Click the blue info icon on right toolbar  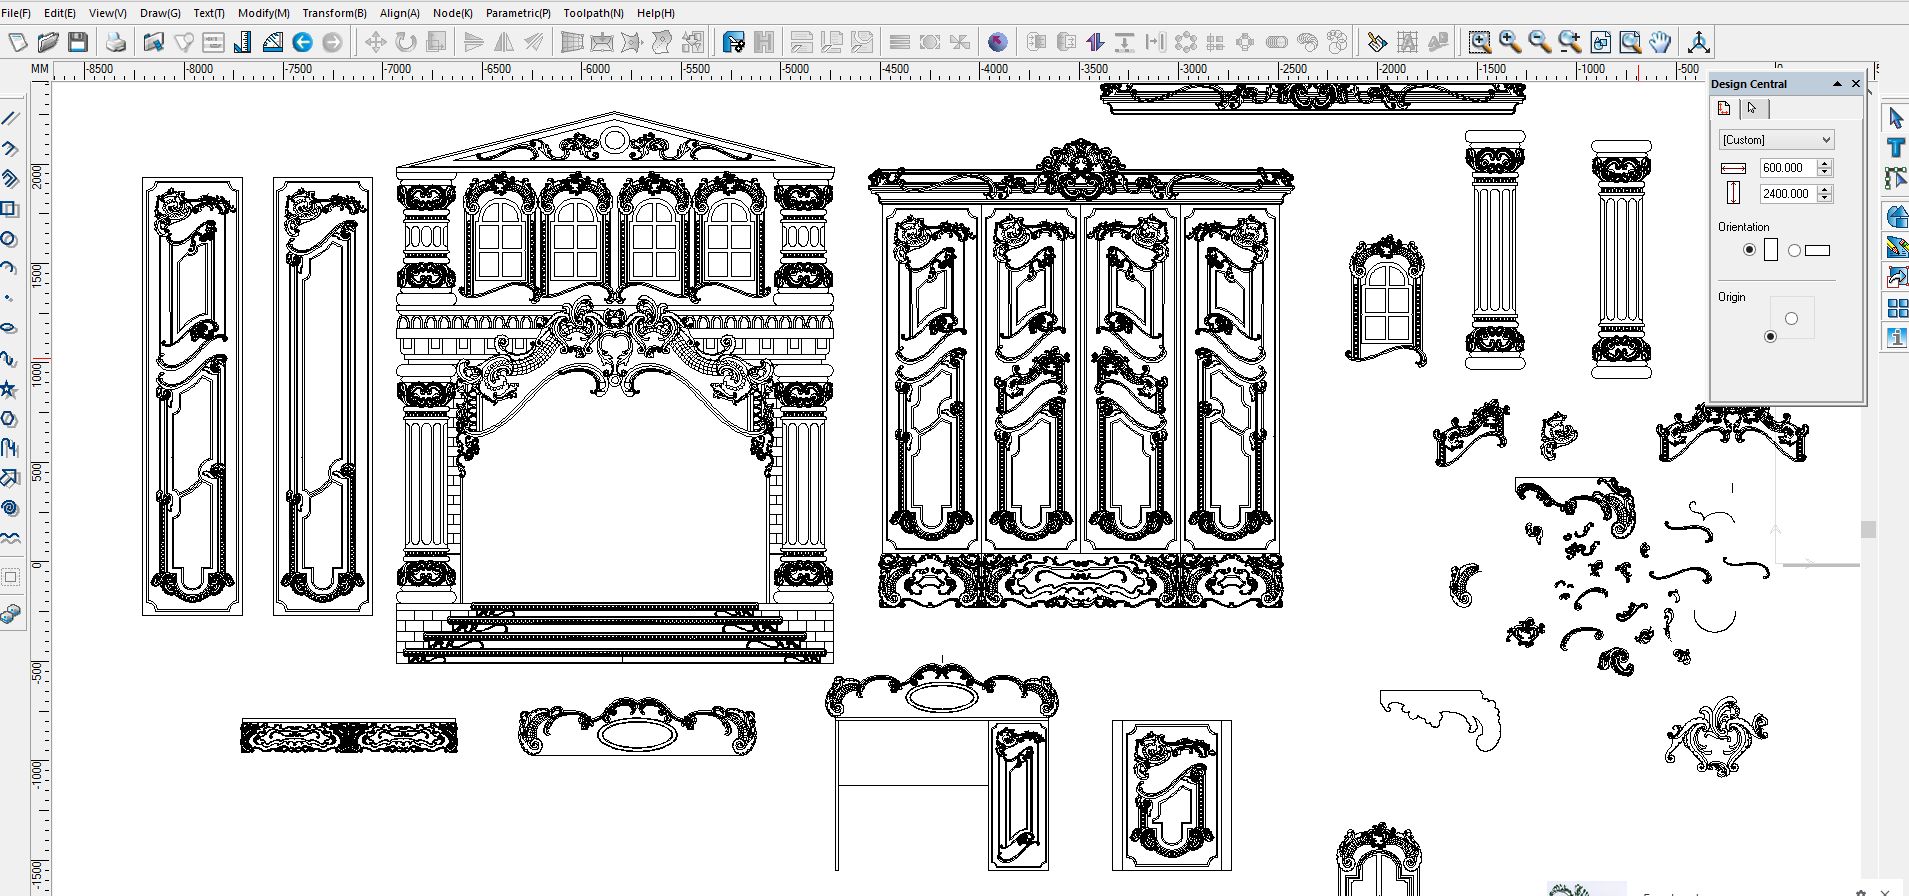pyautogui.click(x=1896, y=338)
